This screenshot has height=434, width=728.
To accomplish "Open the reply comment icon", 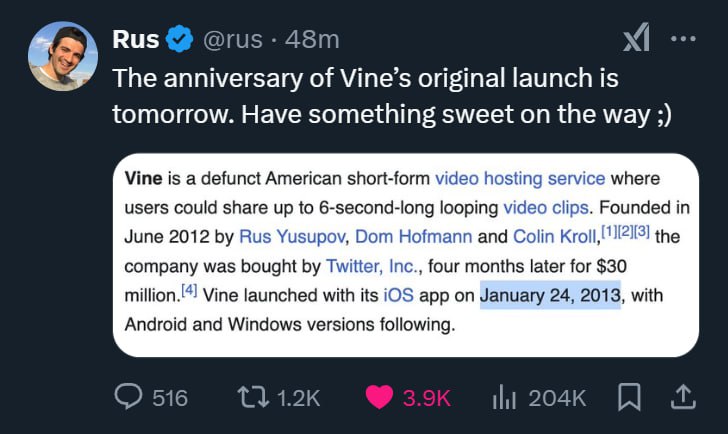I will tap(129, 397).
